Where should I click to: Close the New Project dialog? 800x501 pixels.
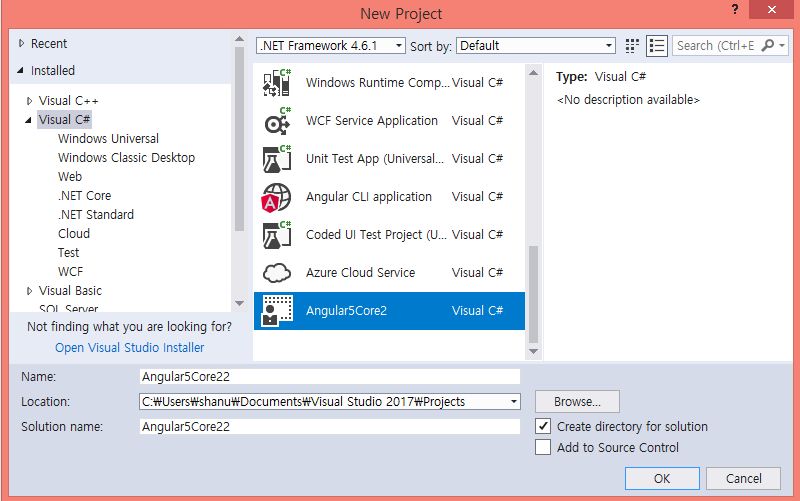[x=771, y=10]
